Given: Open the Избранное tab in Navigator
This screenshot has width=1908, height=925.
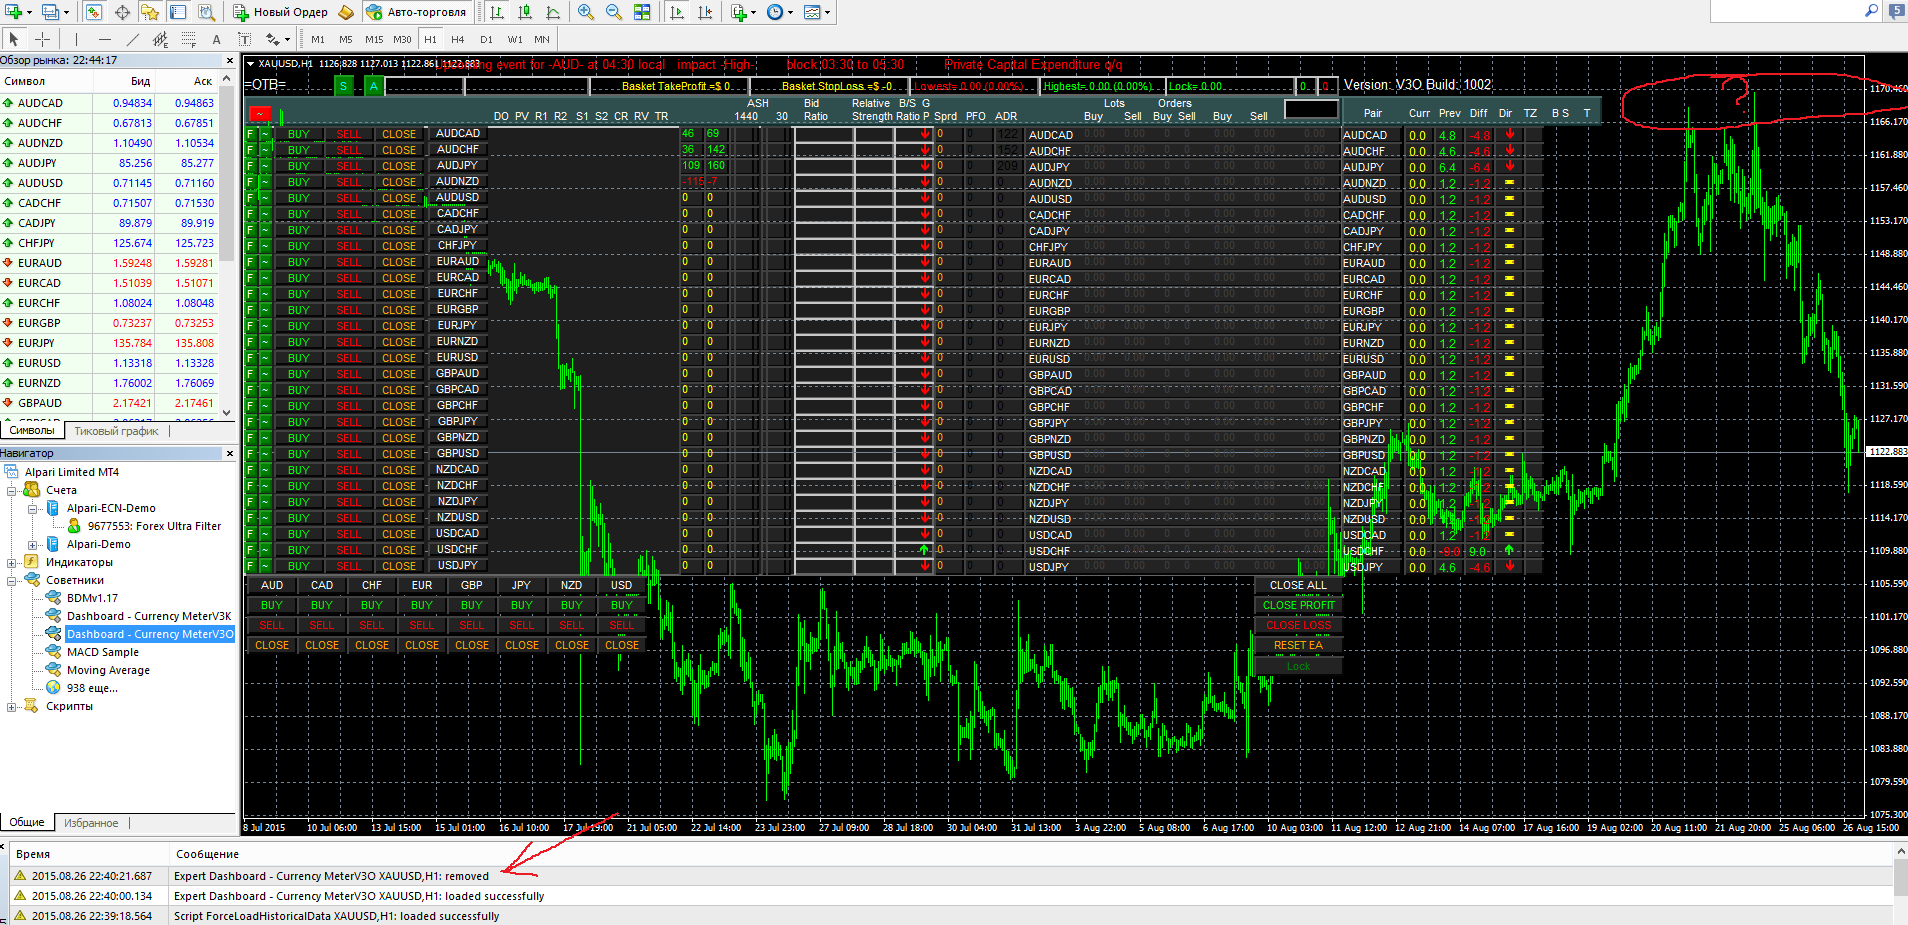Looking at the screenshot, I should click(91, 823).
